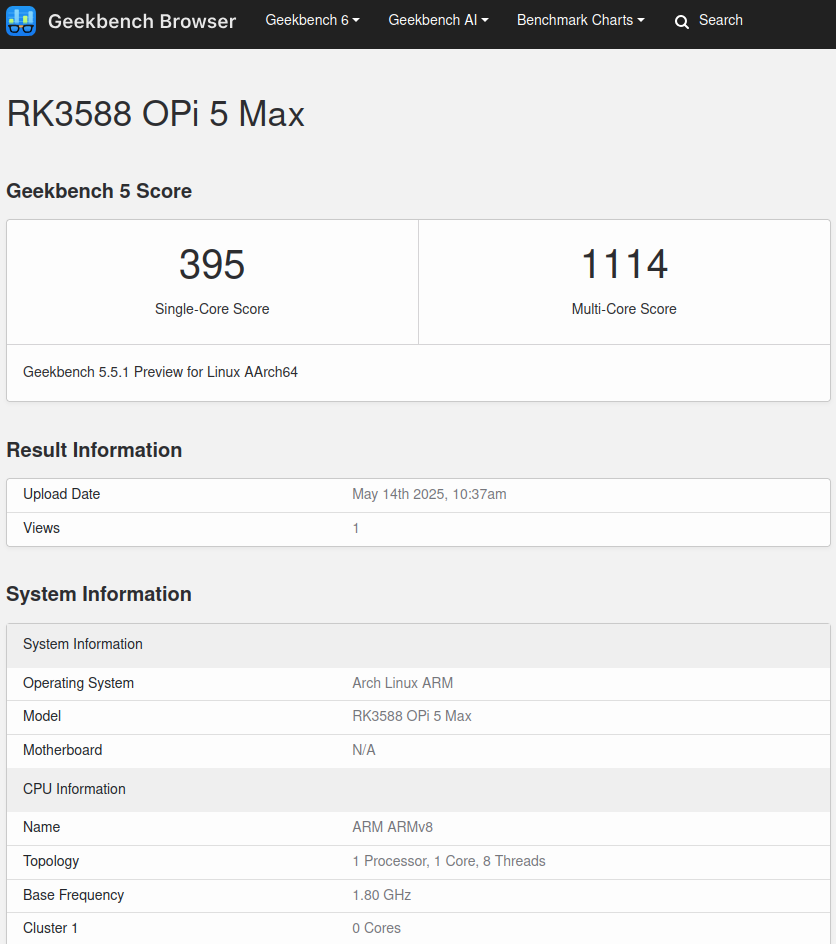Click the Result Information heading
This screenshot has height=944, width=836.
tap(94, 450)
